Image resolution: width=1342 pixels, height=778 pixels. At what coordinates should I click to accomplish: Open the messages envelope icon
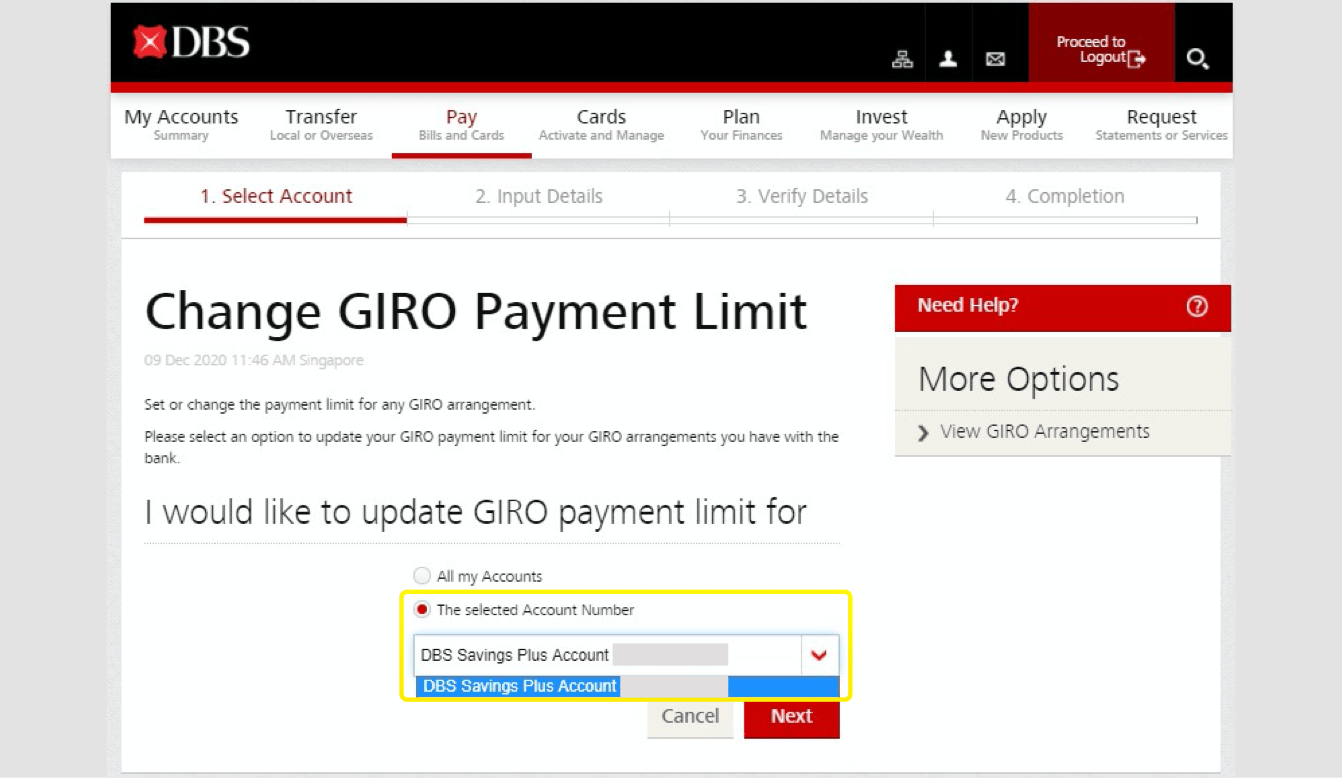click(x=995, y=59)
